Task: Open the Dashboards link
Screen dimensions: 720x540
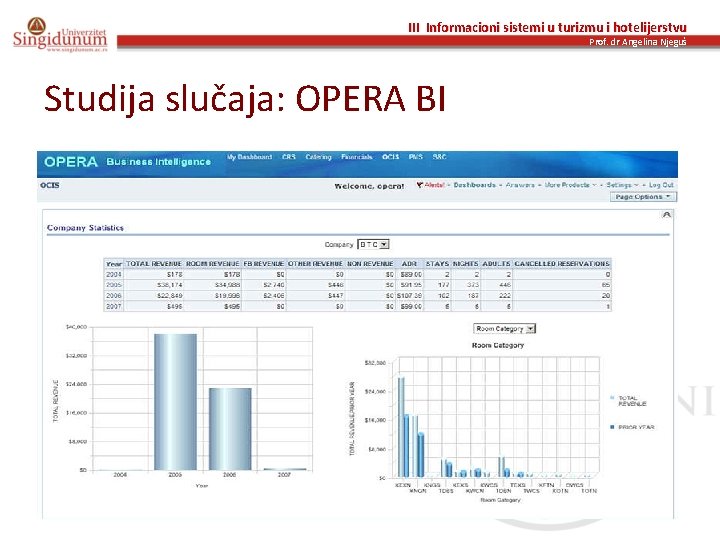Action: click(474, 185)
